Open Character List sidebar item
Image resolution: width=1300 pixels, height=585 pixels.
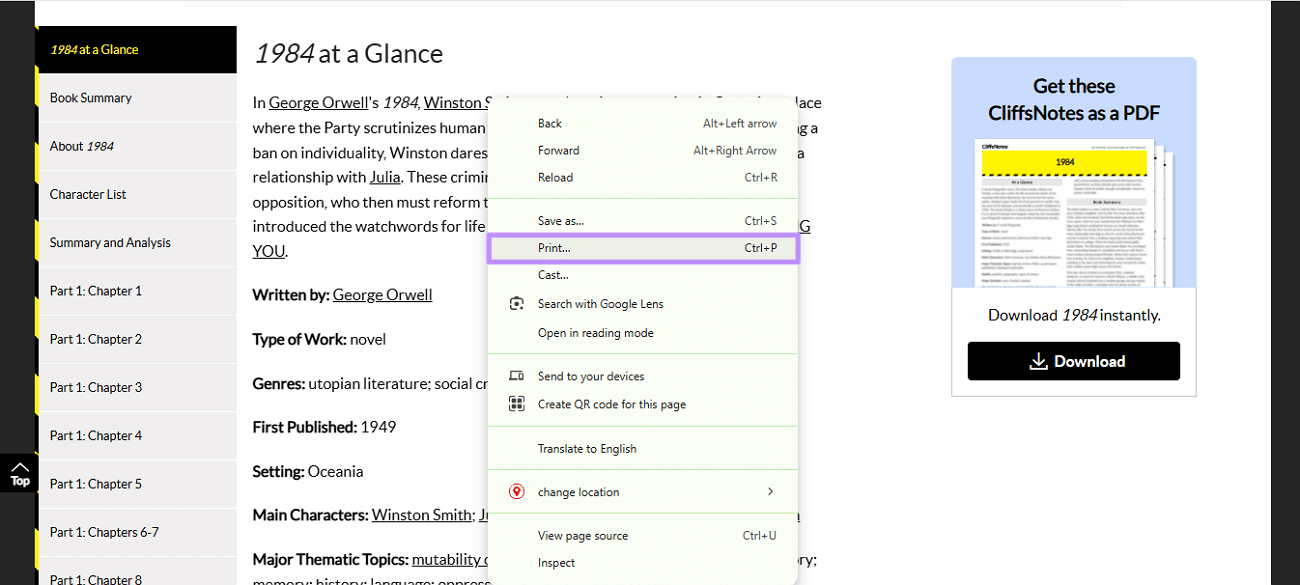(x=88, y=194)
